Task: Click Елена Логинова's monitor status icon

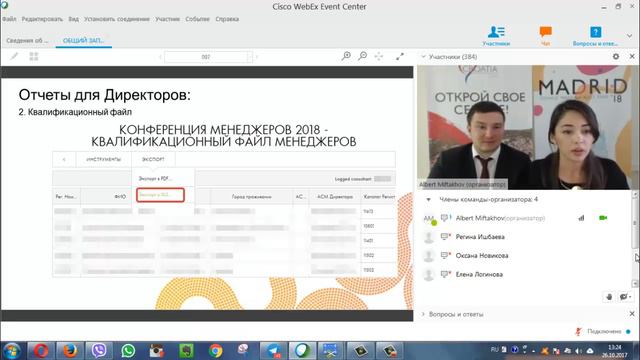Action: (x=445, y=274)
